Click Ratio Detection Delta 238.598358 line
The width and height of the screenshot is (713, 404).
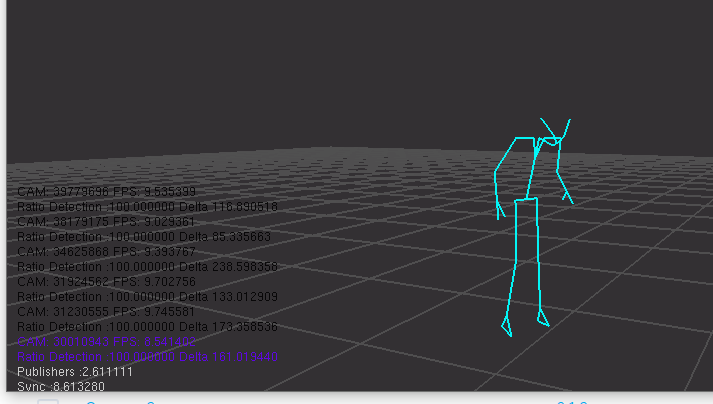coord(147,267)
